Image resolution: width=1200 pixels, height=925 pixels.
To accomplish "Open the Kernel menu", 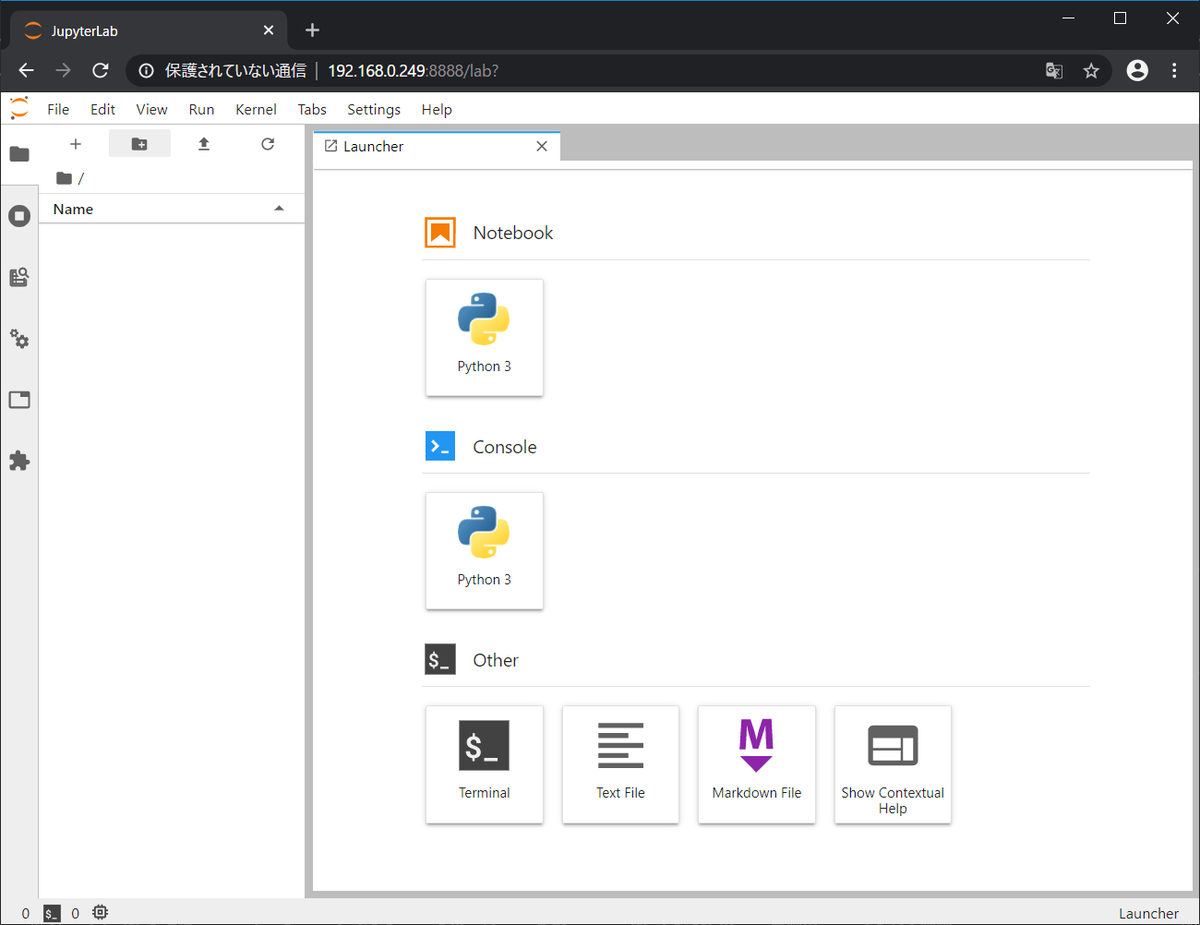I will [256, 109].
